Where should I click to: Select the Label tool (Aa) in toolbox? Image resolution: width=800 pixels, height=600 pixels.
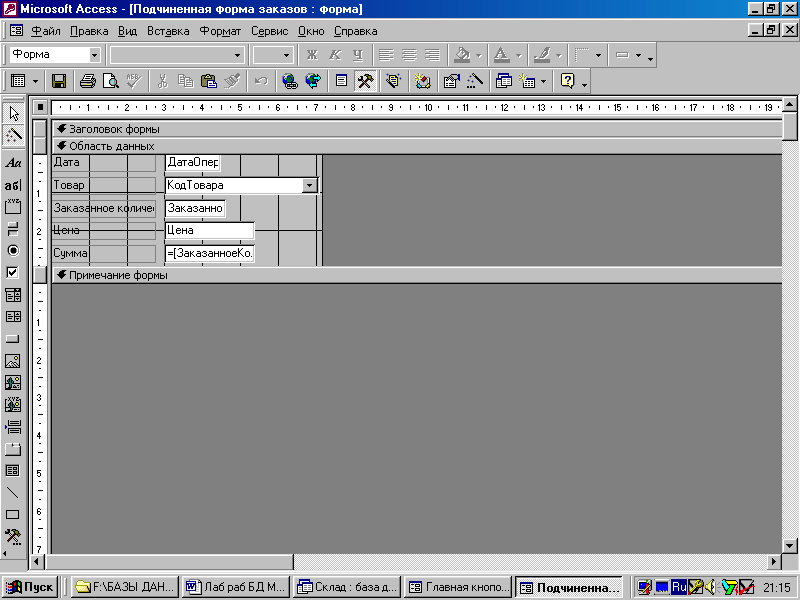[13, 163]
